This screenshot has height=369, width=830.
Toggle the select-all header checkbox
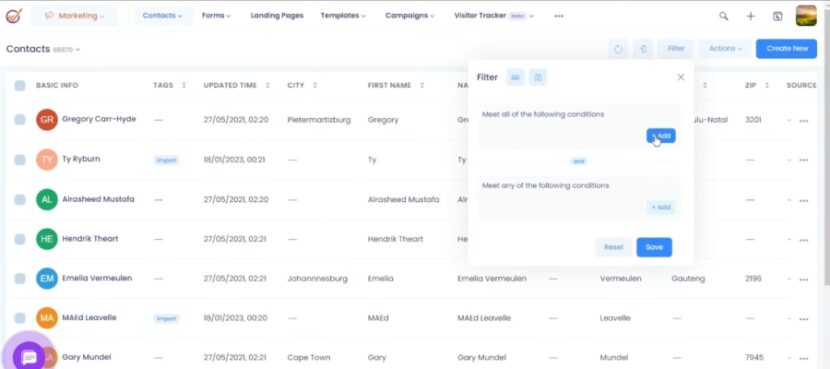[20, 86]
